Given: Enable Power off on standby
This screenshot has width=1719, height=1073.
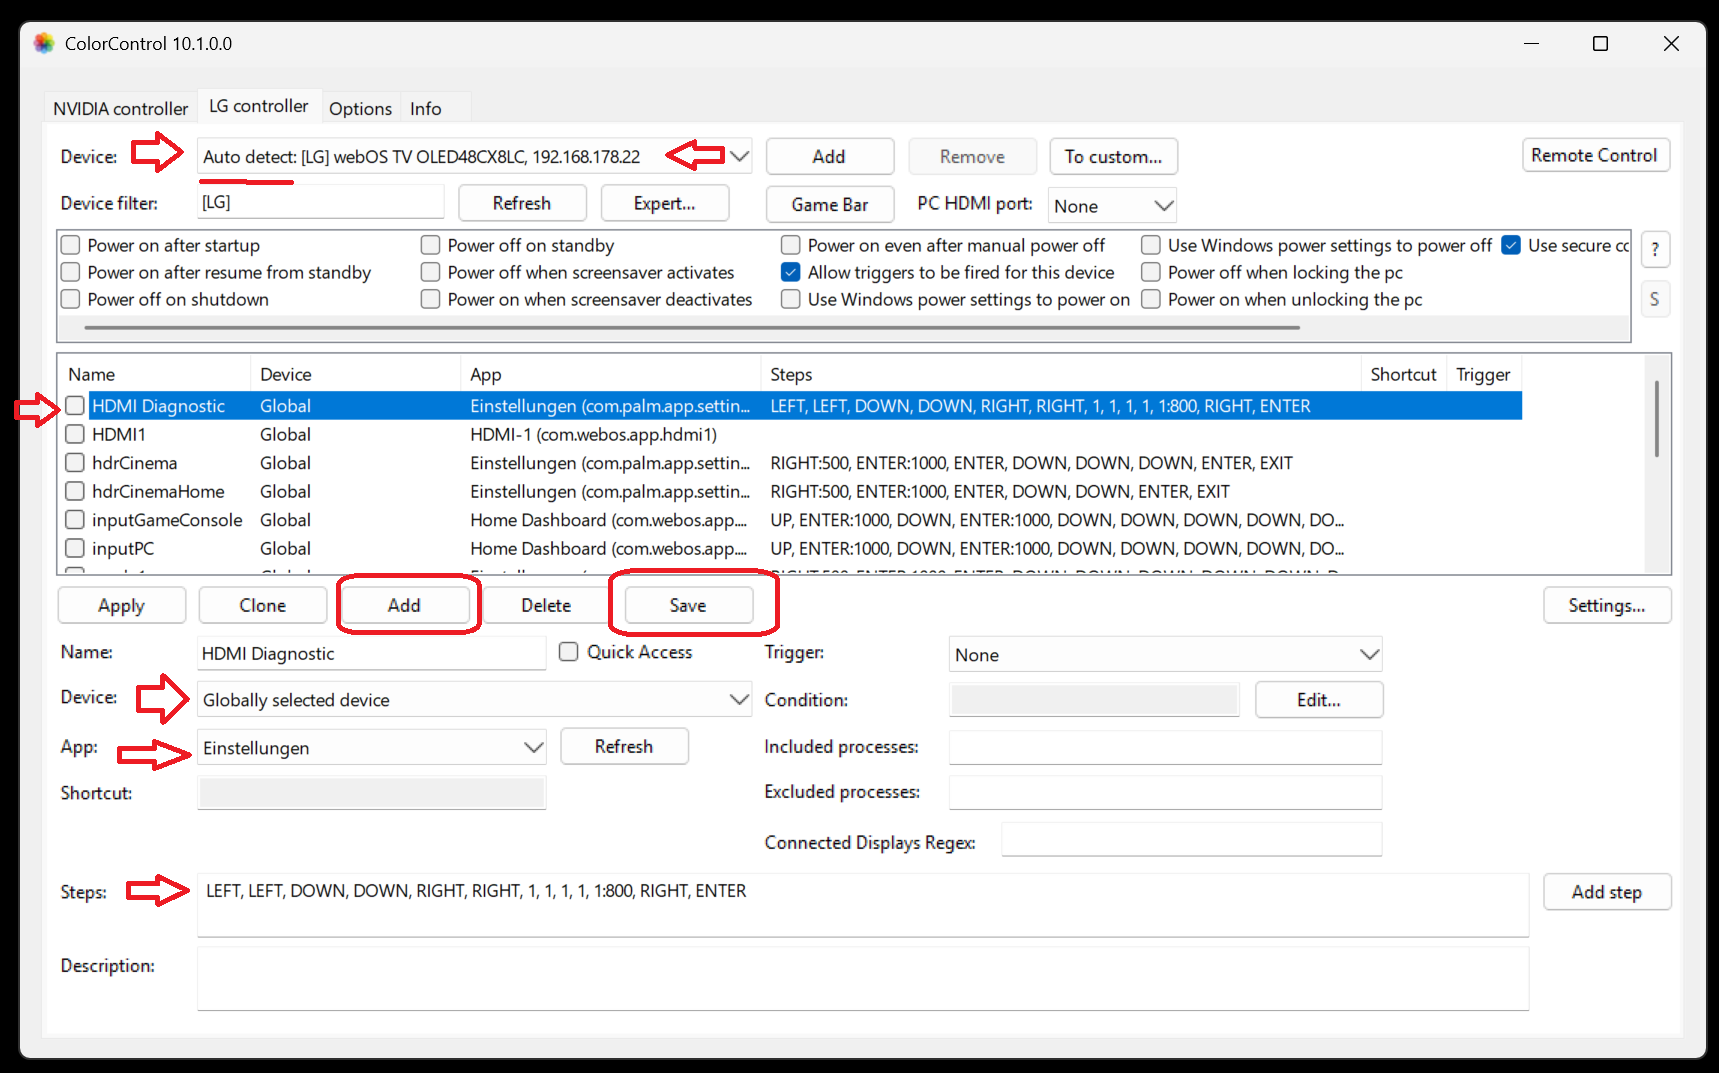Looking at the screenshot, I should click(431, 245).
